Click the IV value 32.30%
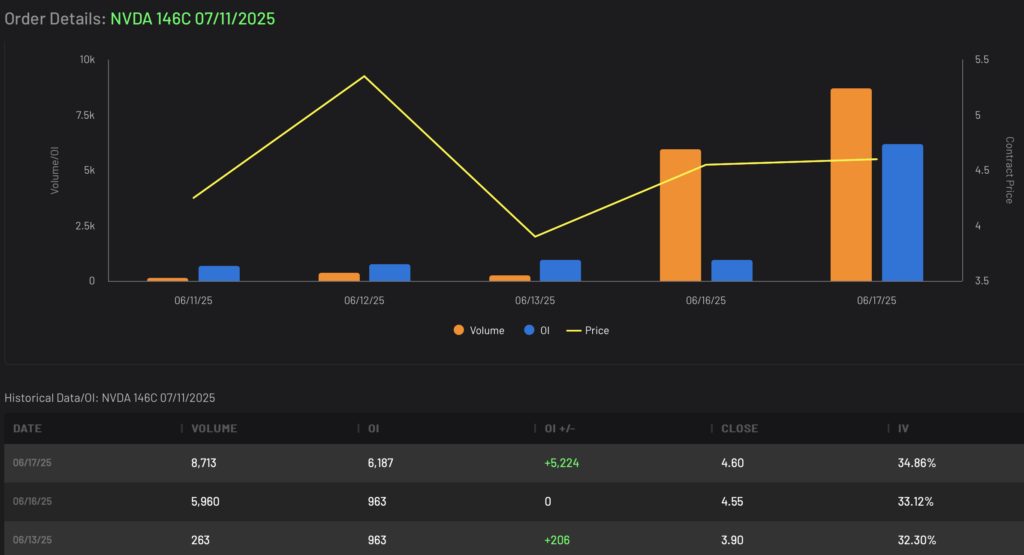 point(917,540)
